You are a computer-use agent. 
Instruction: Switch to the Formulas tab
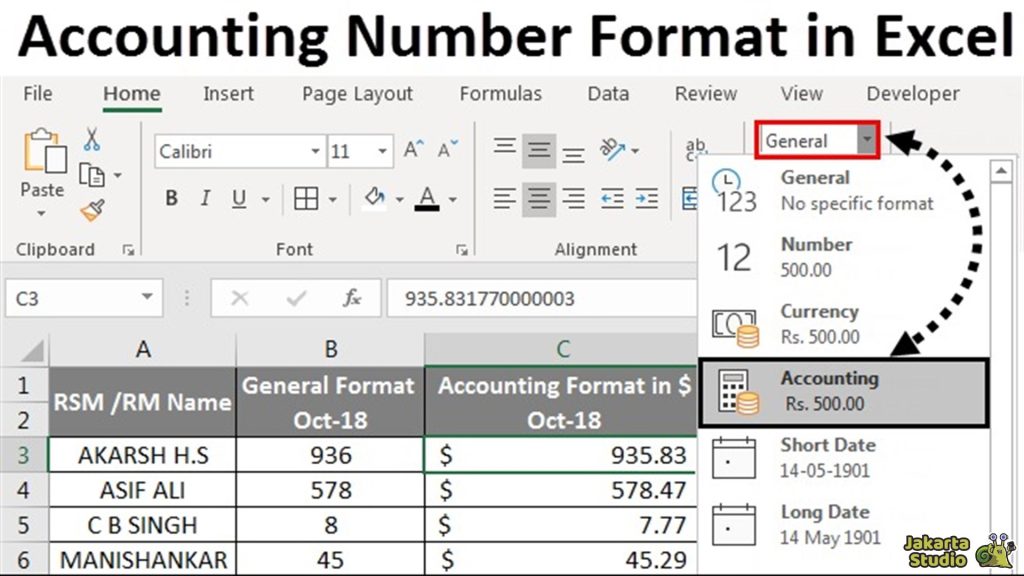500,94
